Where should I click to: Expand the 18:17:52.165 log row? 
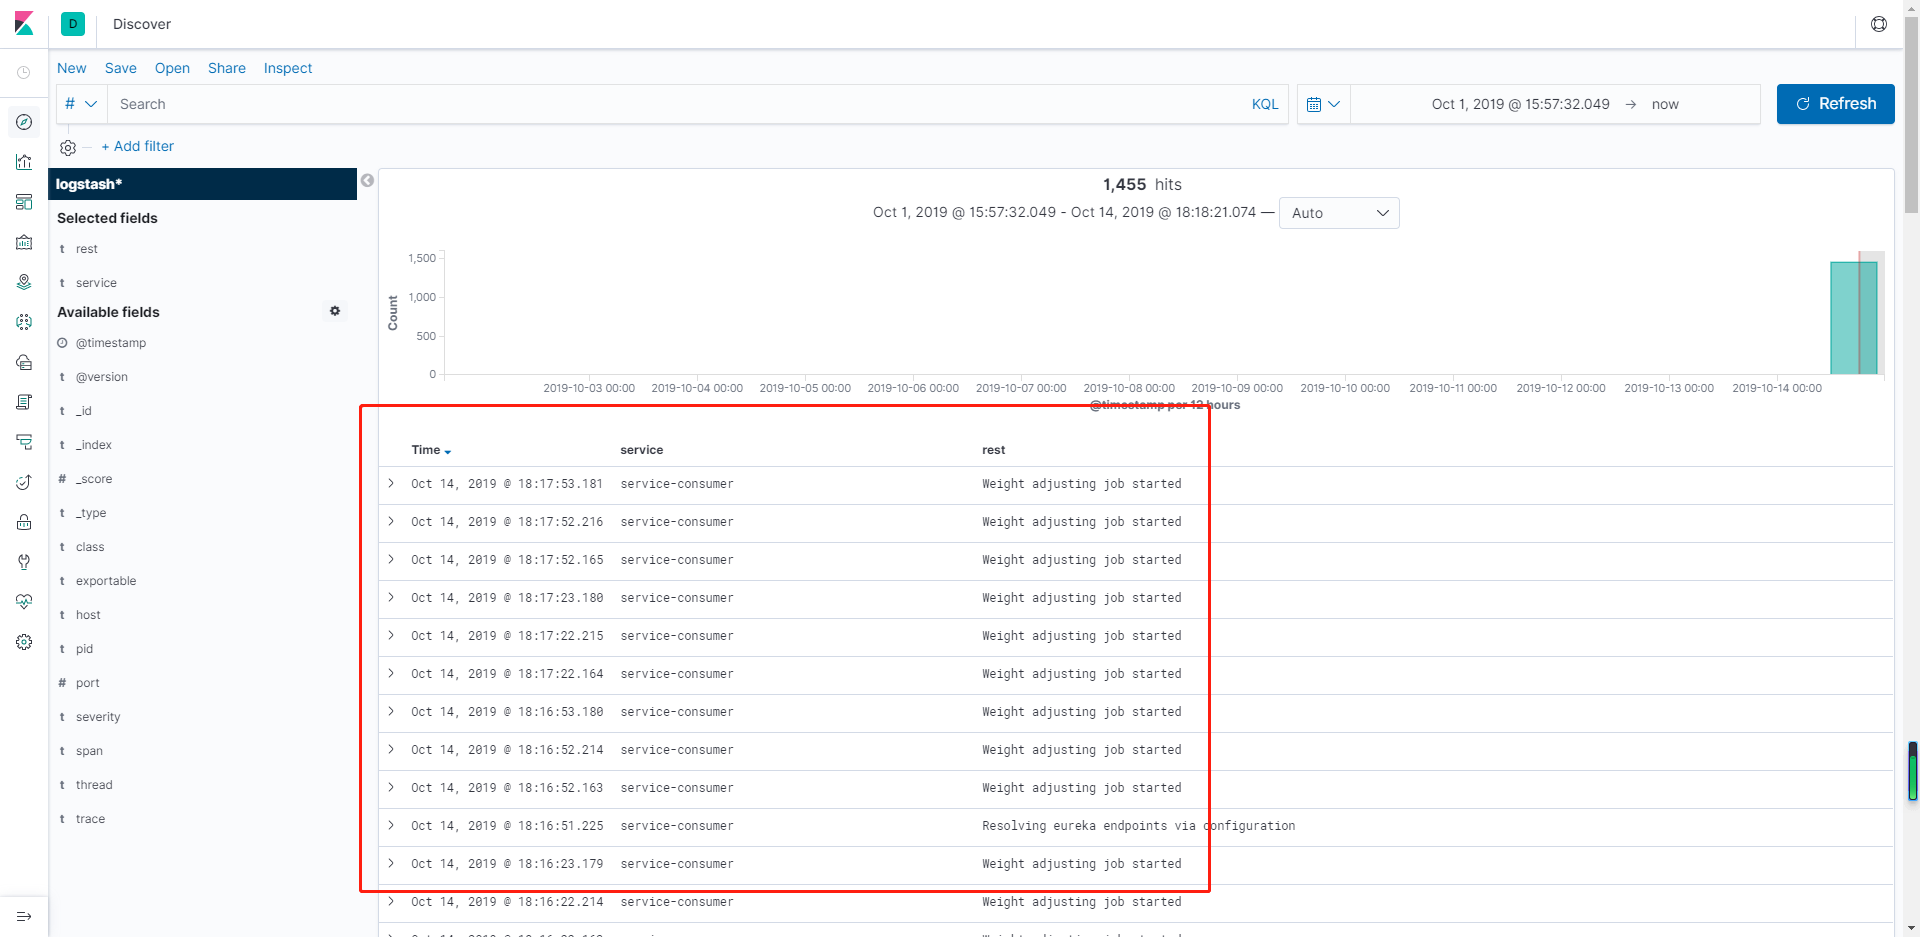click(391, 559)
